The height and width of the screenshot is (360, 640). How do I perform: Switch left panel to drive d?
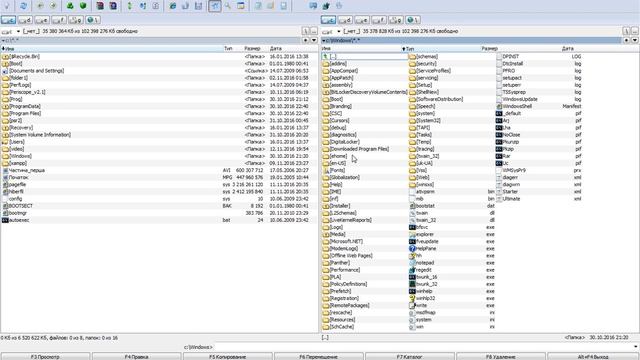click(x=25, y=20)
